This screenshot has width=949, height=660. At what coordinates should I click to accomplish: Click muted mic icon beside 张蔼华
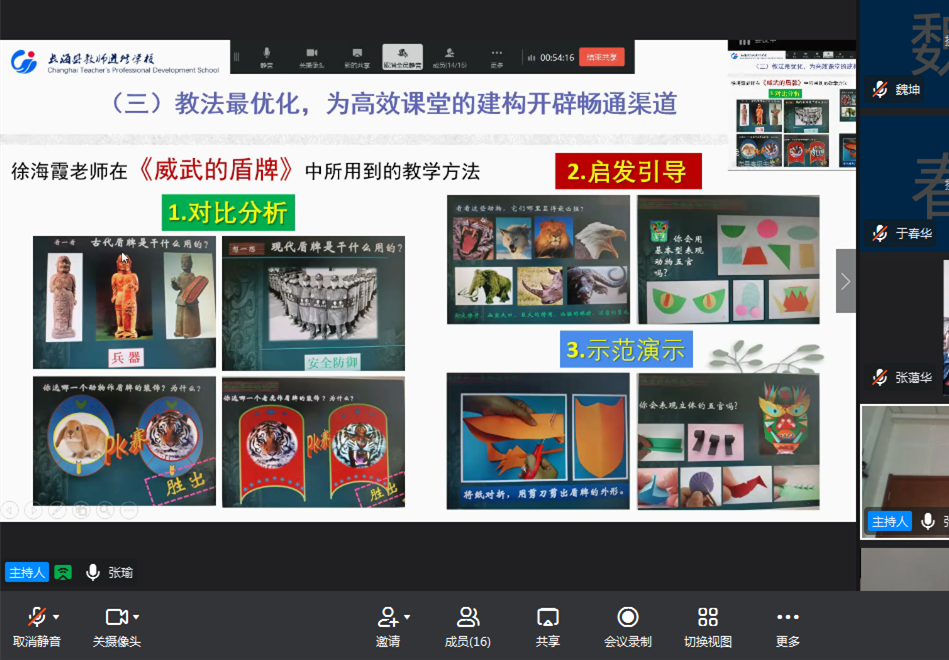879,377
